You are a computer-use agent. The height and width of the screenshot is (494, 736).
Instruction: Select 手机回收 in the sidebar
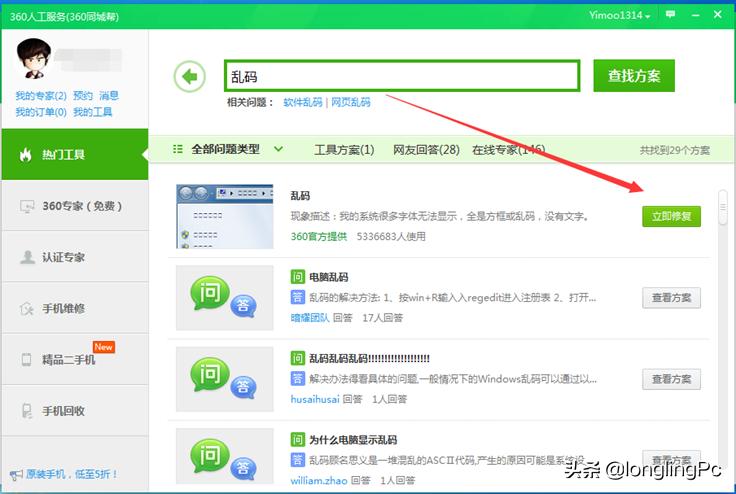pyautogui.click(x=75, y=410)
